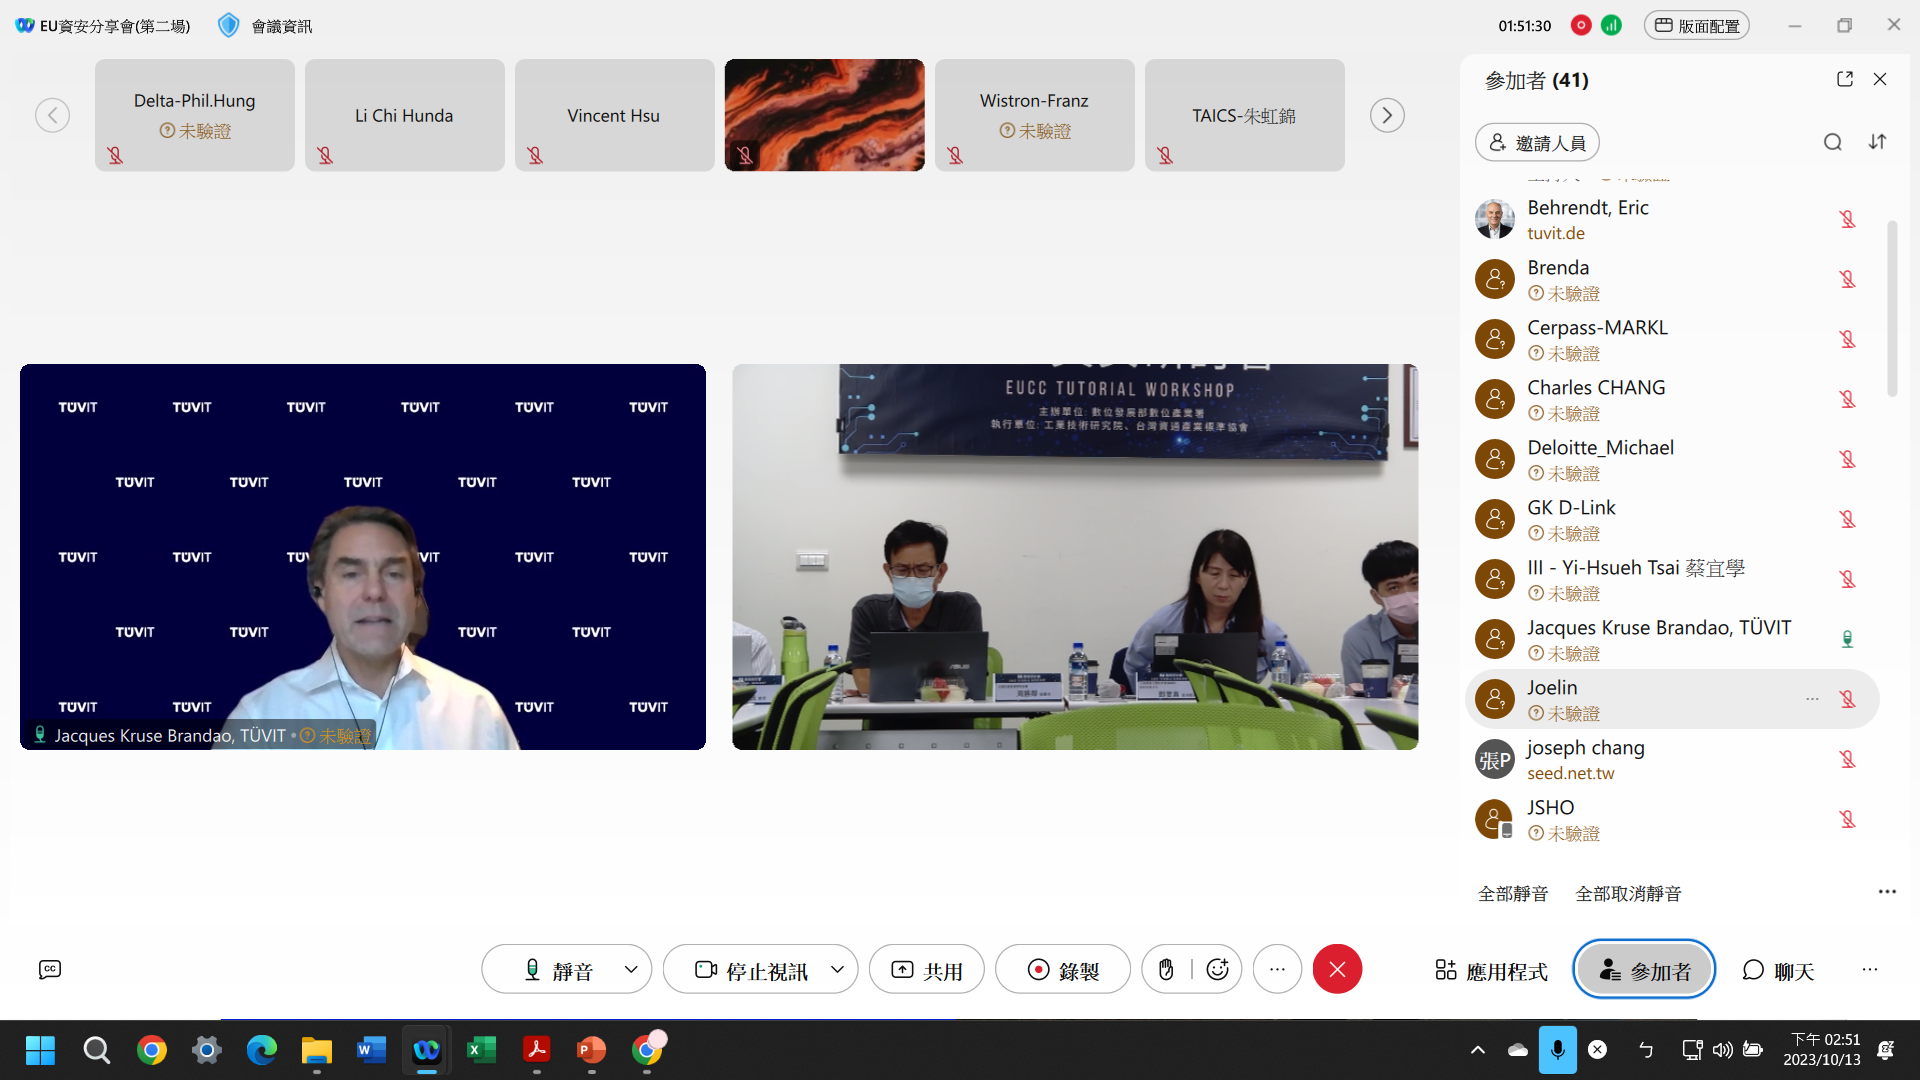
Task: Toggle joseph chang's muted microphone
Action: coord(1847,759)
